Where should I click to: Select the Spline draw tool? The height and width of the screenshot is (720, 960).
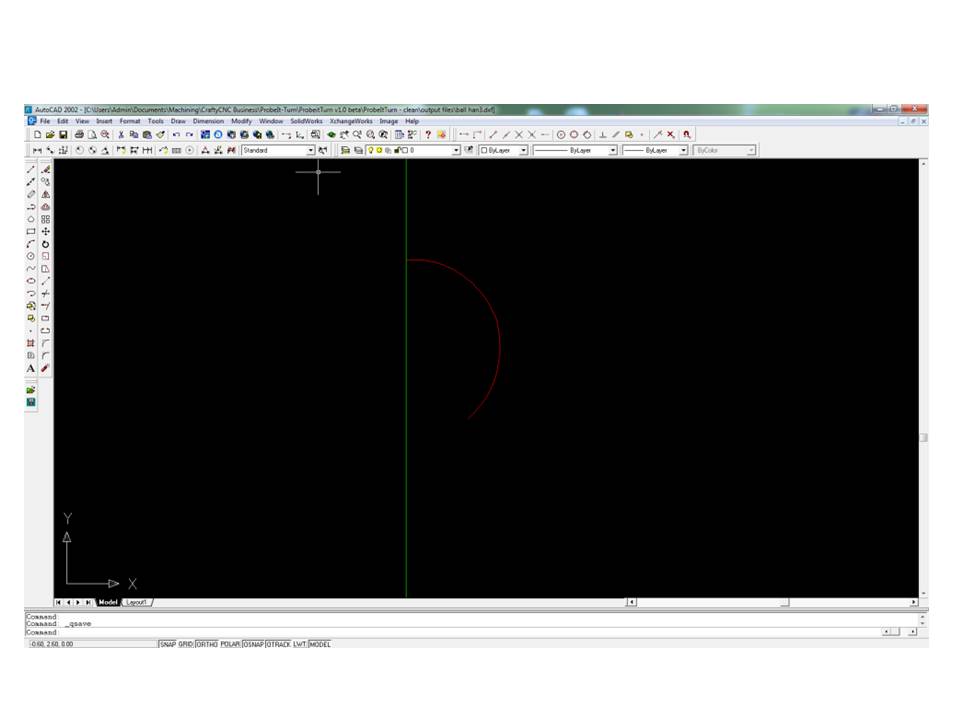tap(31, 269)
